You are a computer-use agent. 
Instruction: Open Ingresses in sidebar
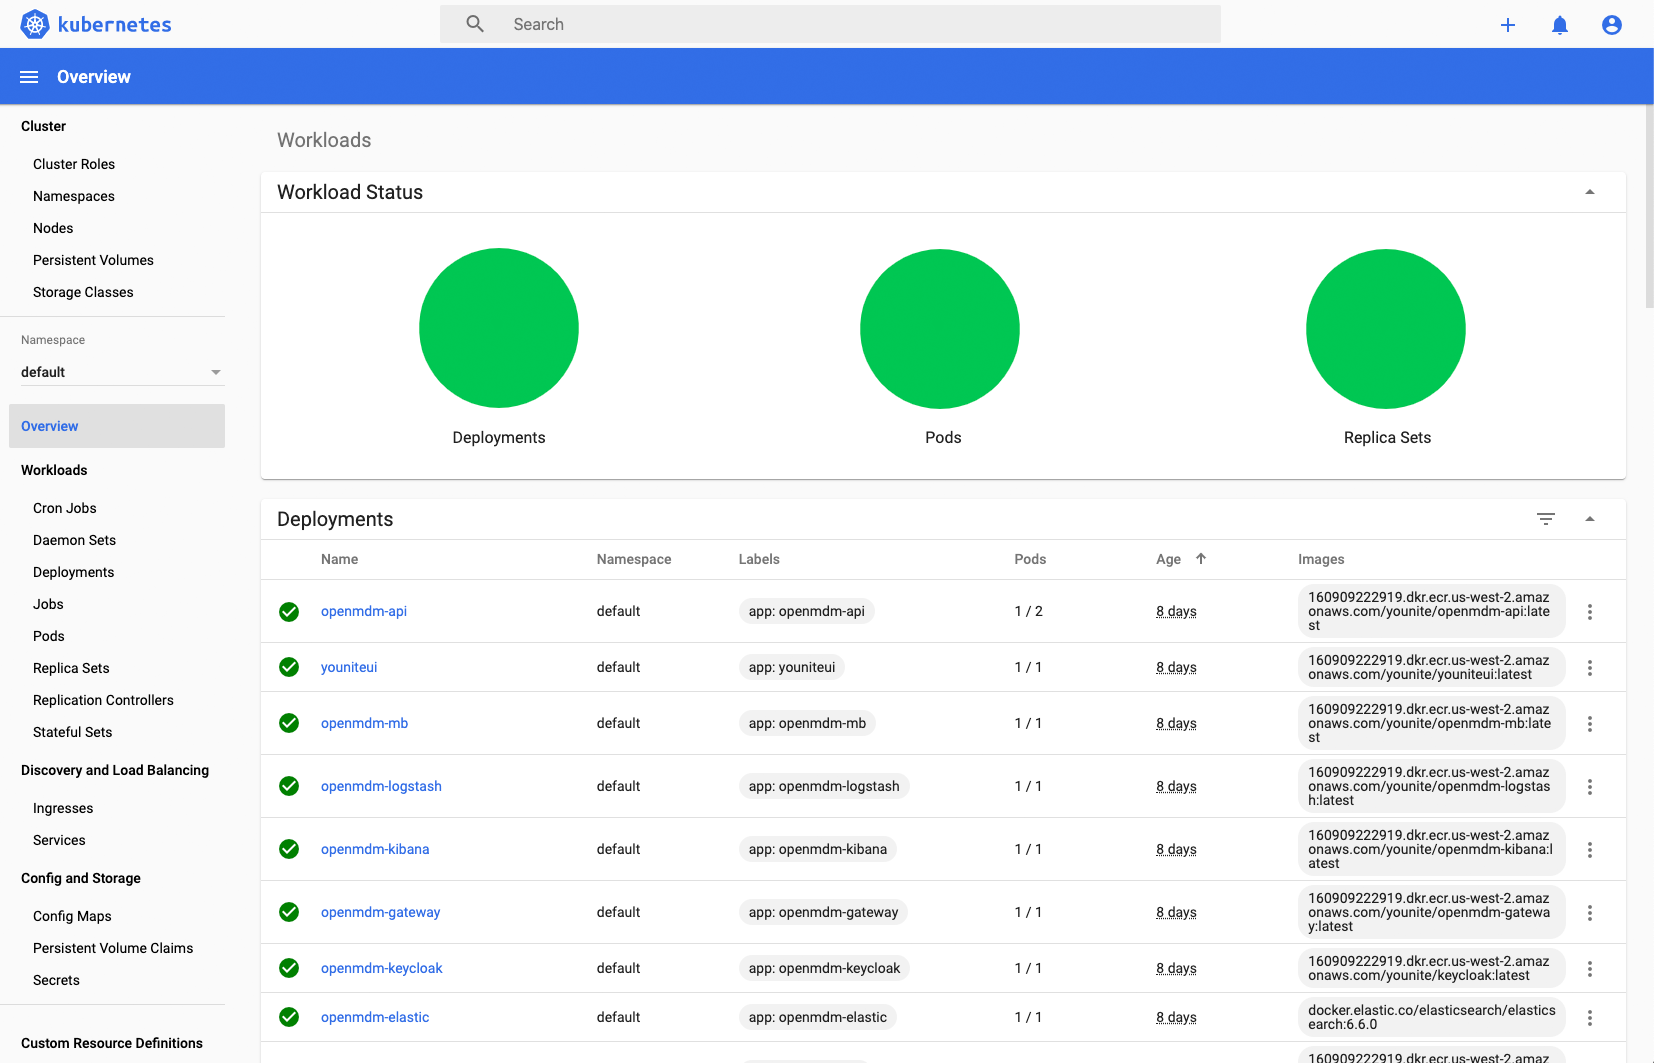pos(63,808)
